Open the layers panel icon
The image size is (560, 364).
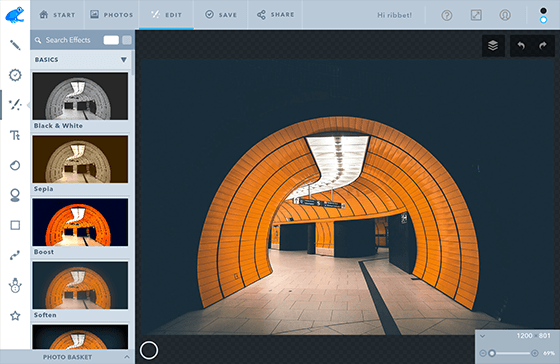click(x=493, y=45)
